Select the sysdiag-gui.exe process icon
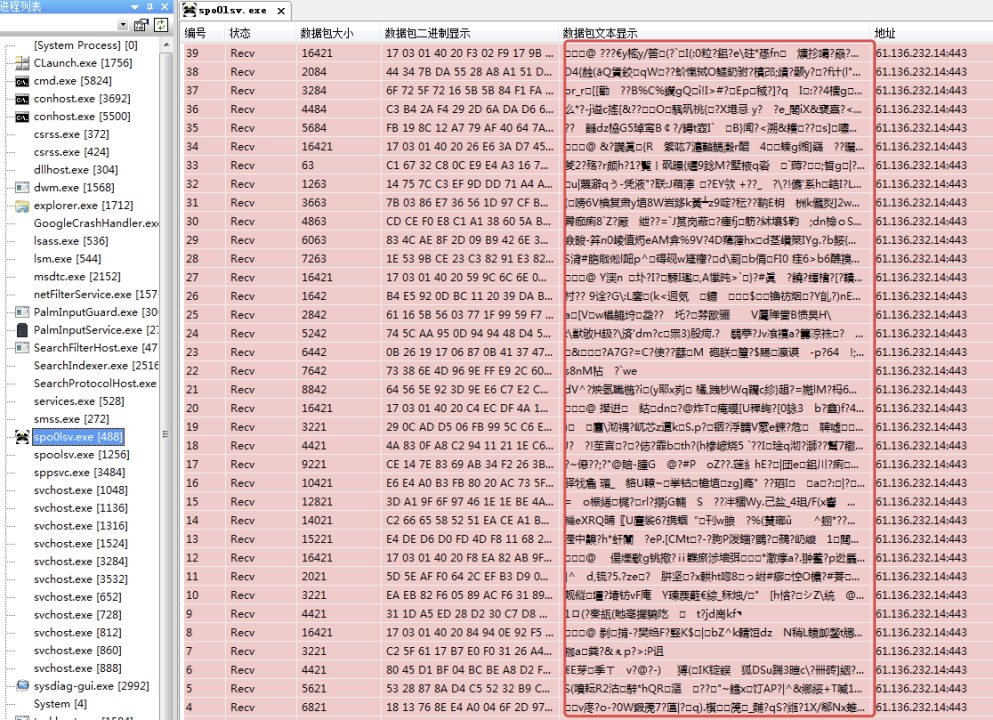This screenshot has height=720, width=993. tap(22, 686)
